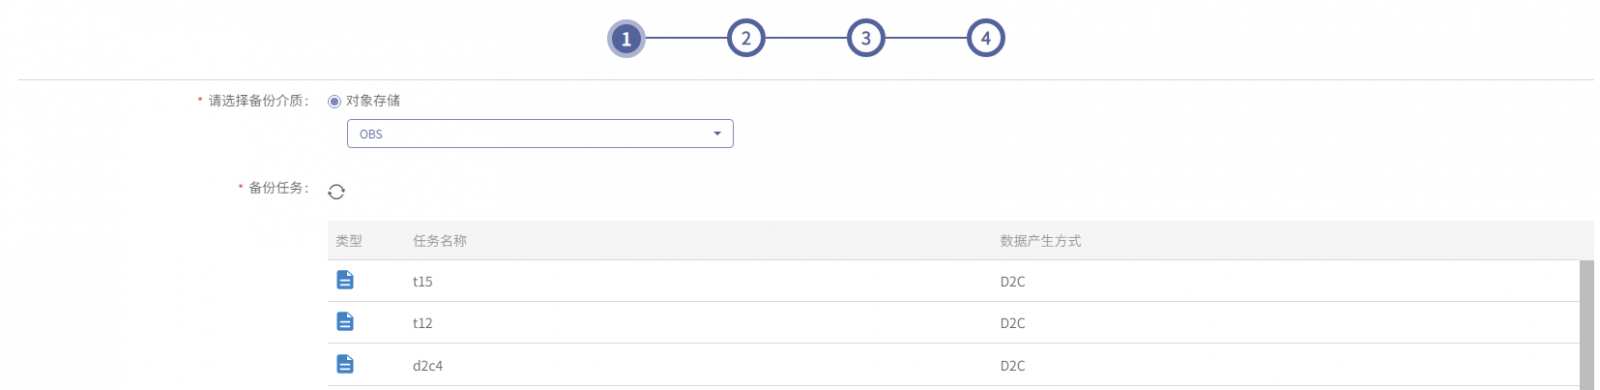The height and width of the screenshot is (390, 1600).
Task: Jump to wizard step 2 circle
Action: (746, 39)
